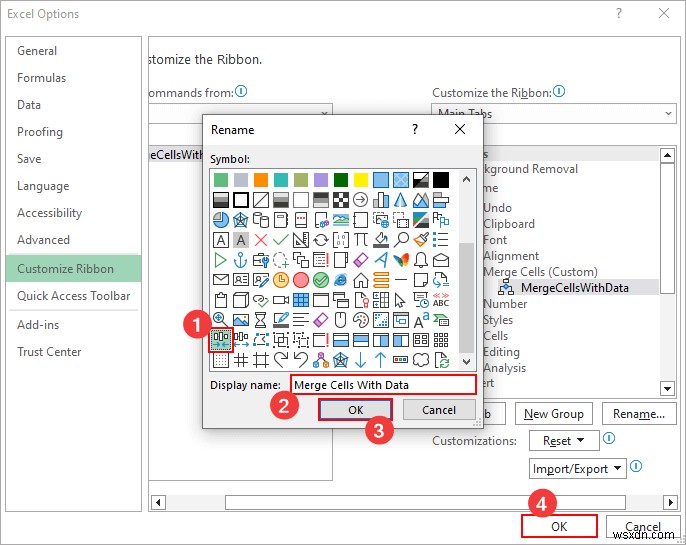
Task: Choose the circled right arrow symbol
Action: click(x=361, y=200)
